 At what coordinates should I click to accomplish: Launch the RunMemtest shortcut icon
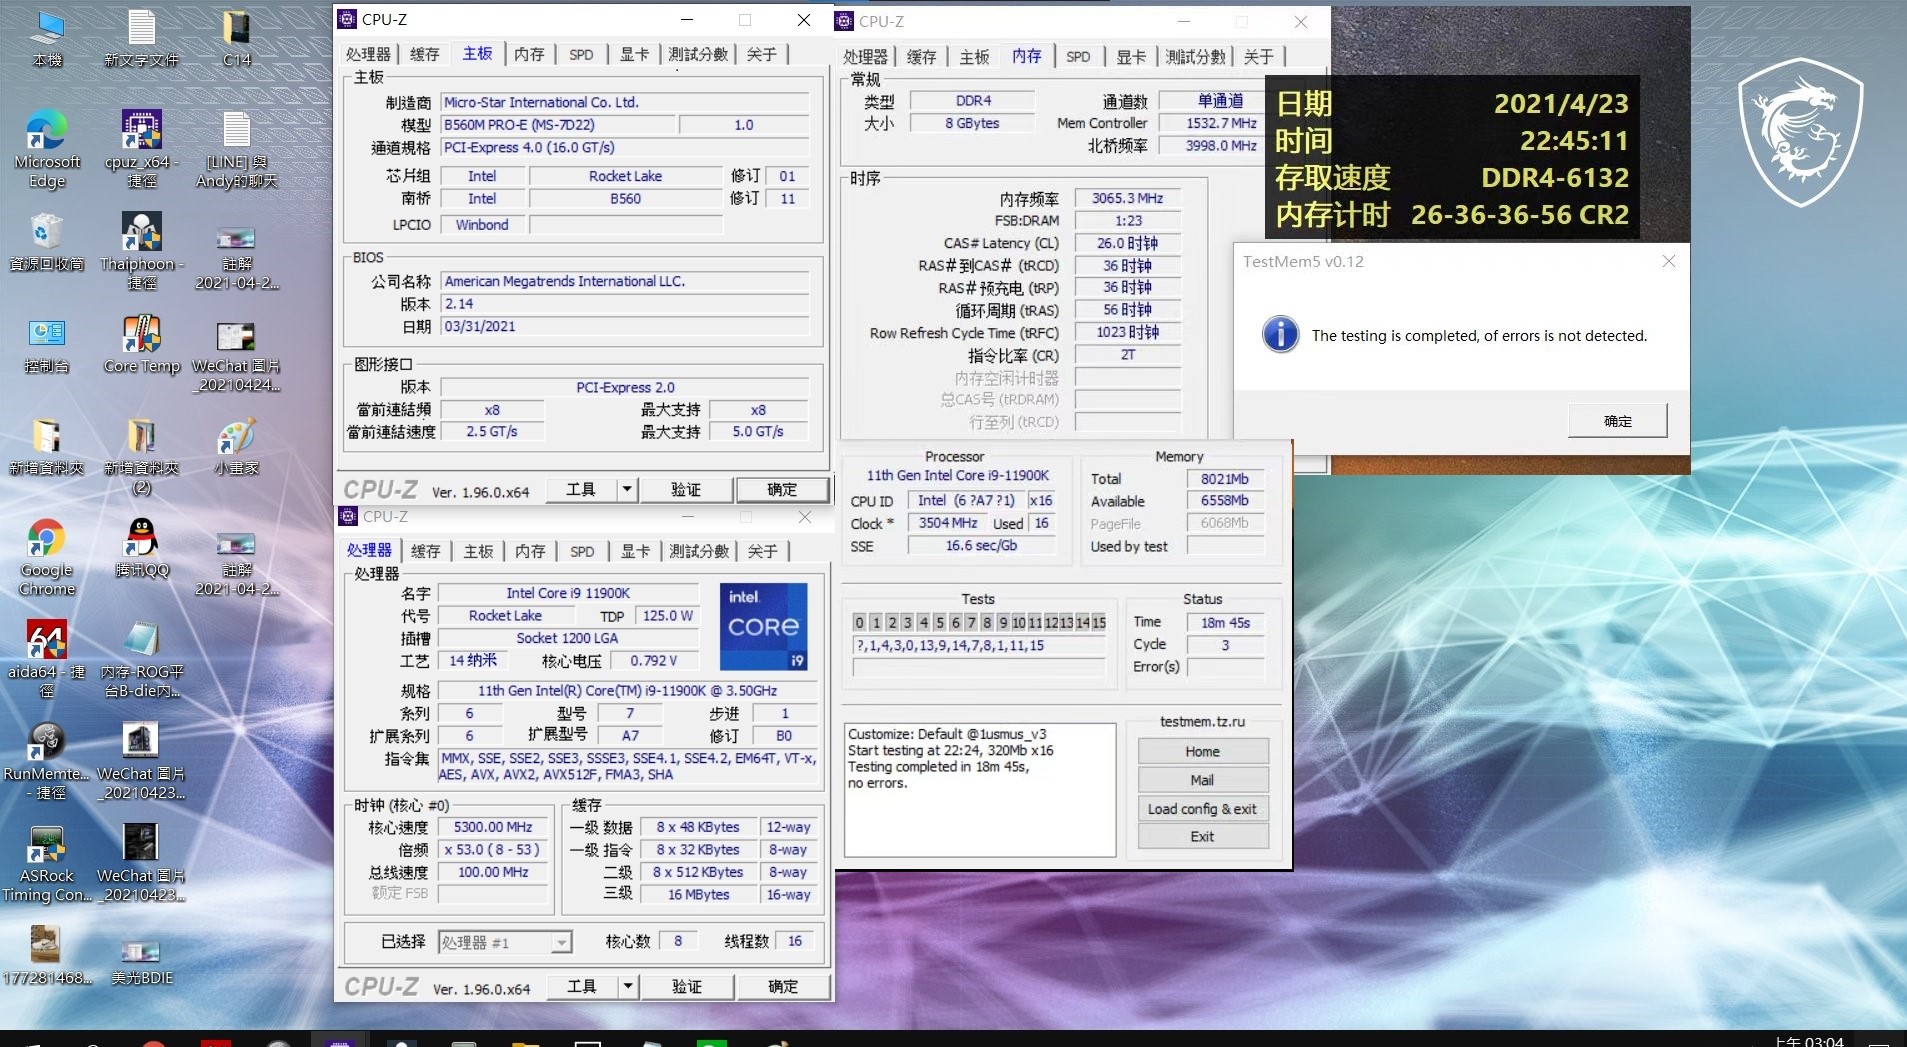tap(46, 762)
